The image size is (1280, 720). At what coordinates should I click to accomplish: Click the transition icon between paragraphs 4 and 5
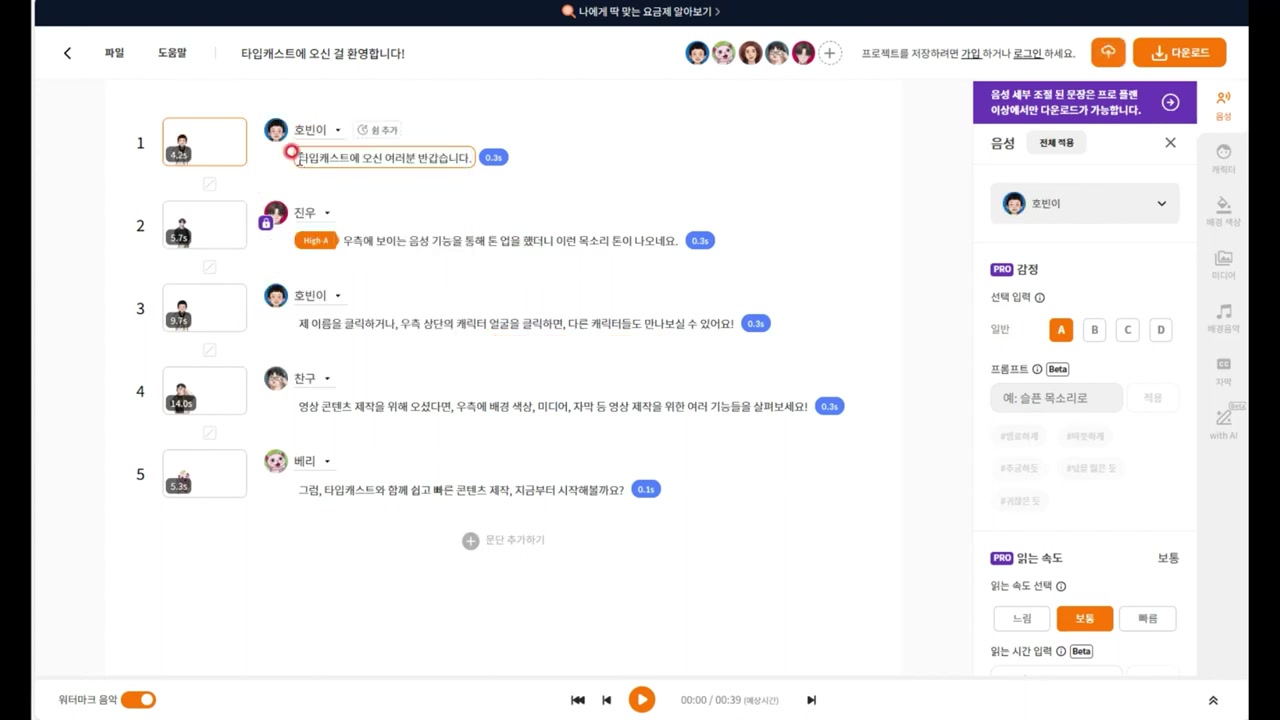click(209, 433)
